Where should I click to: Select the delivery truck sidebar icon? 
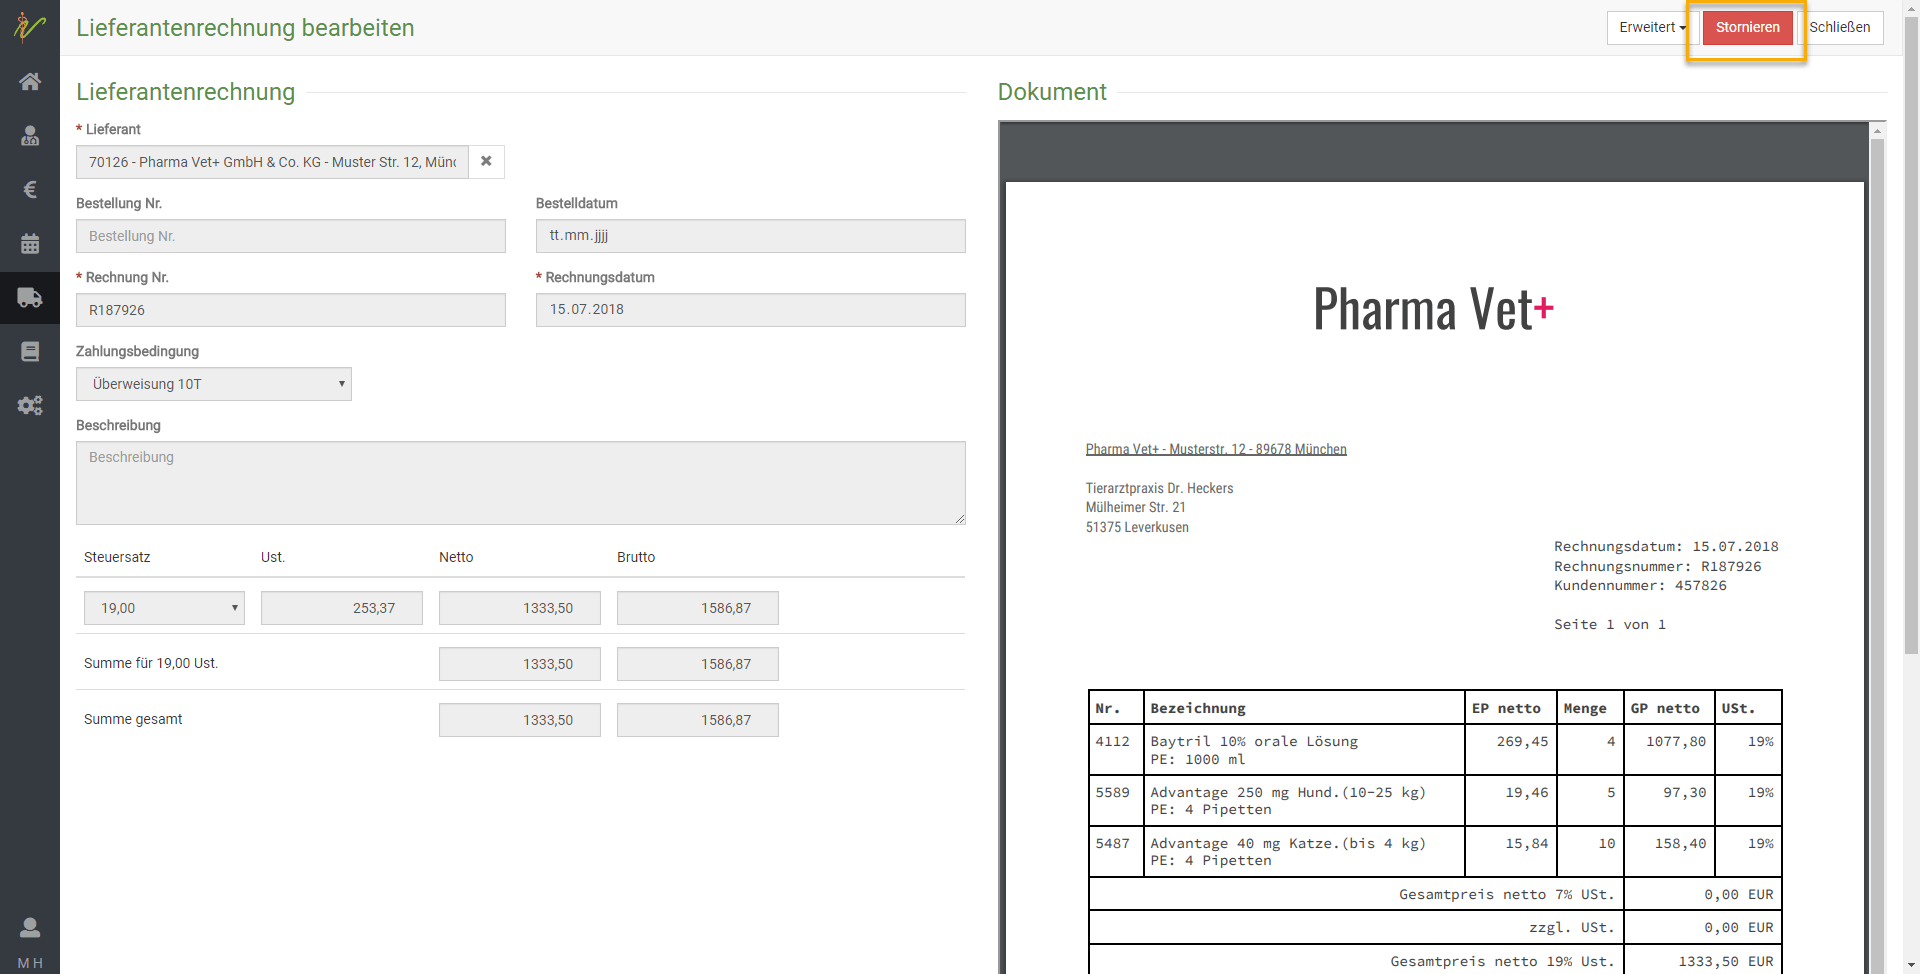(x=30, y=298)
